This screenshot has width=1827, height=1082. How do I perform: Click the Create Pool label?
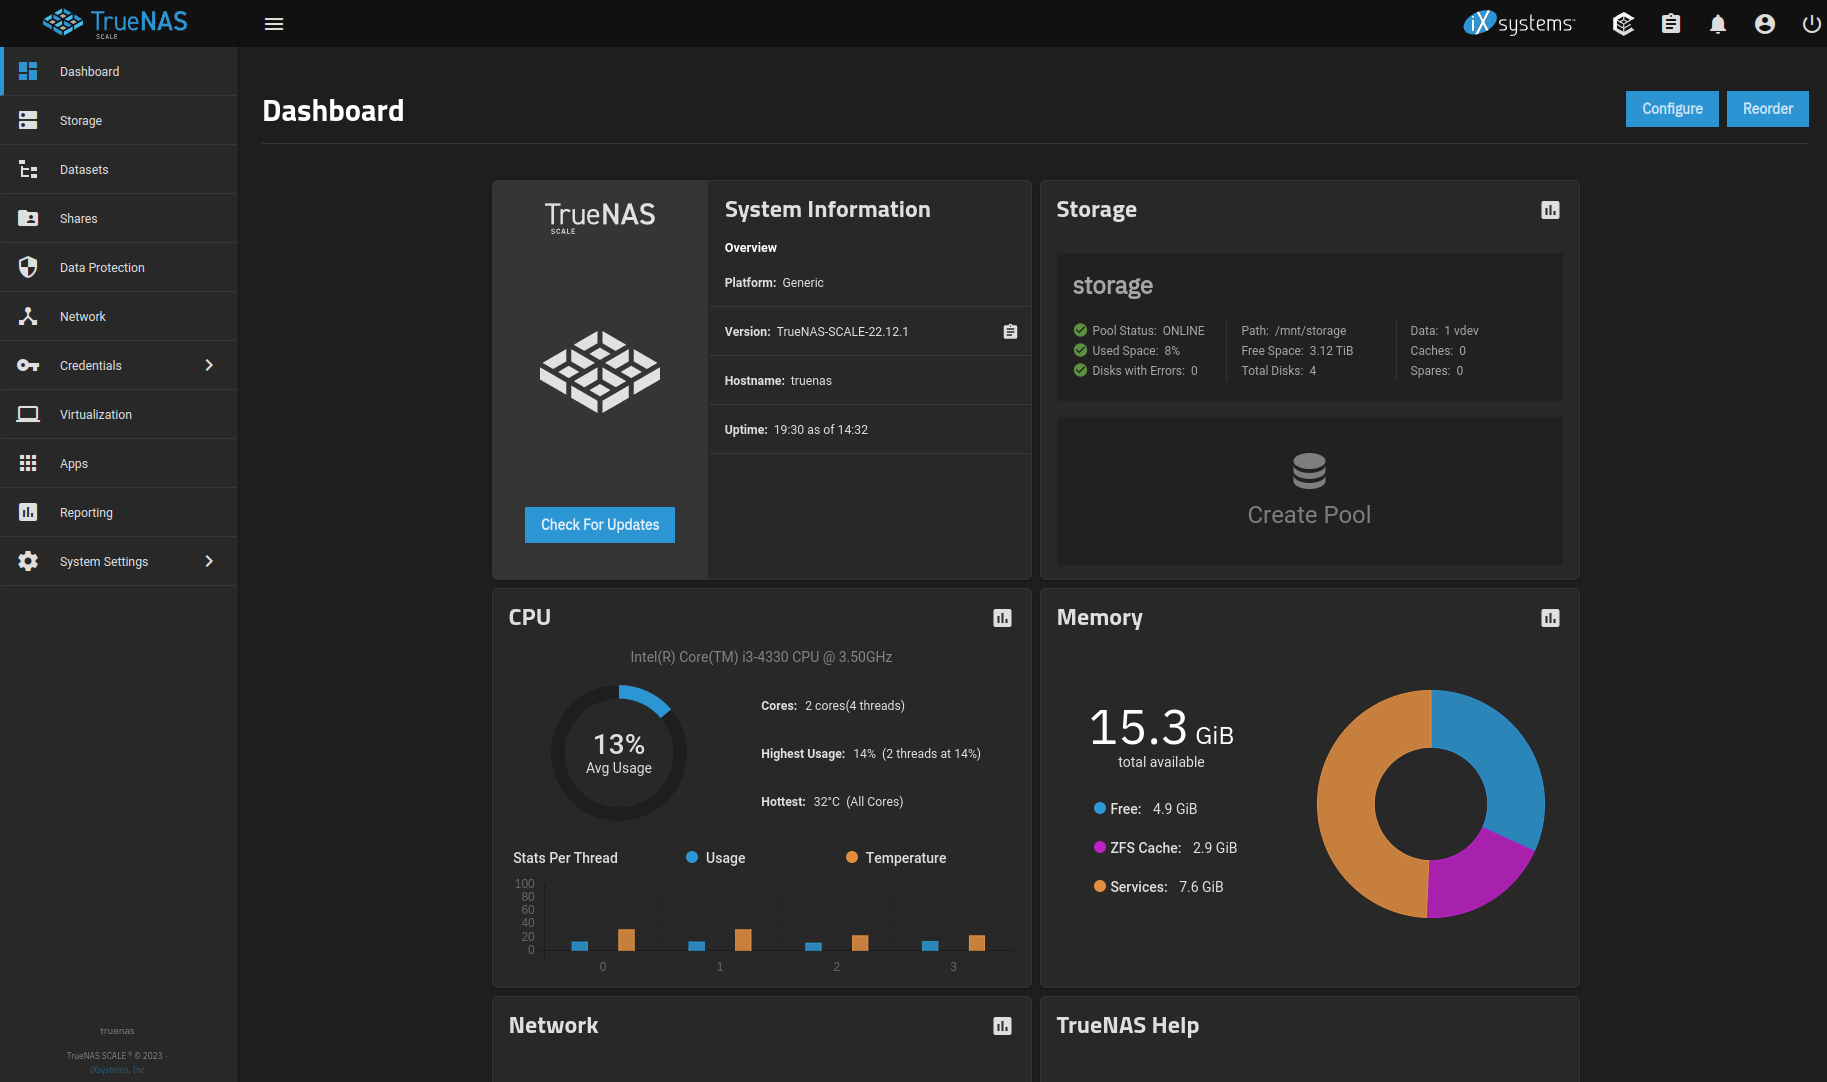pos(1309,515)
